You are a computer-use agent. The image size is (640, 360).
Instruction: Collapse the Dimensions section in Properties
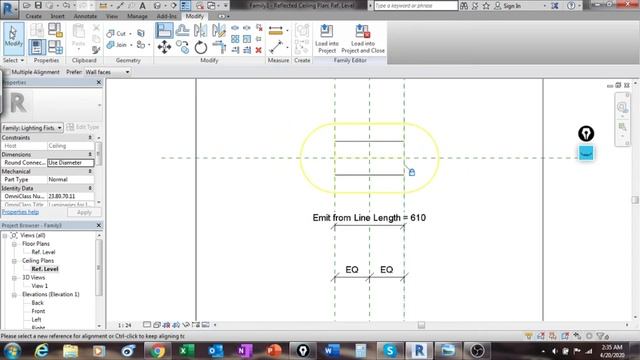click(90, 154)
